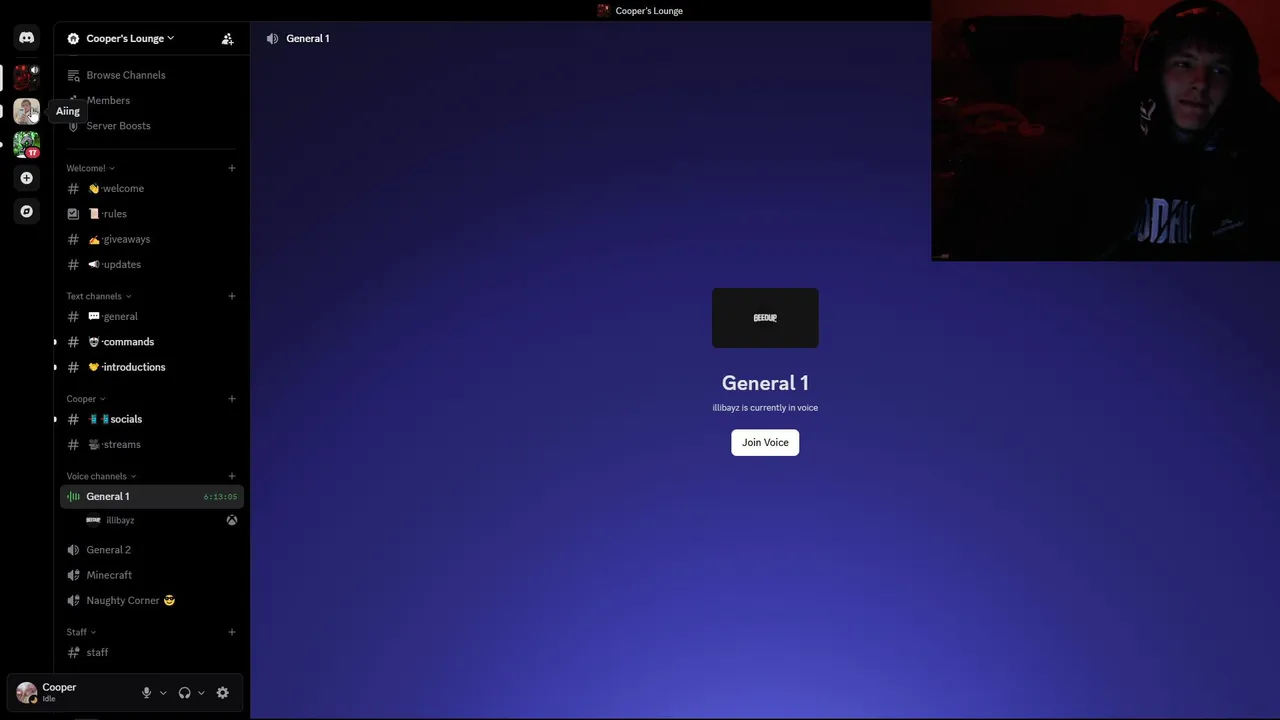This screenshot has height=720, width=1280.
Task: Add channel to the Staff category
Action: (232, 632)
